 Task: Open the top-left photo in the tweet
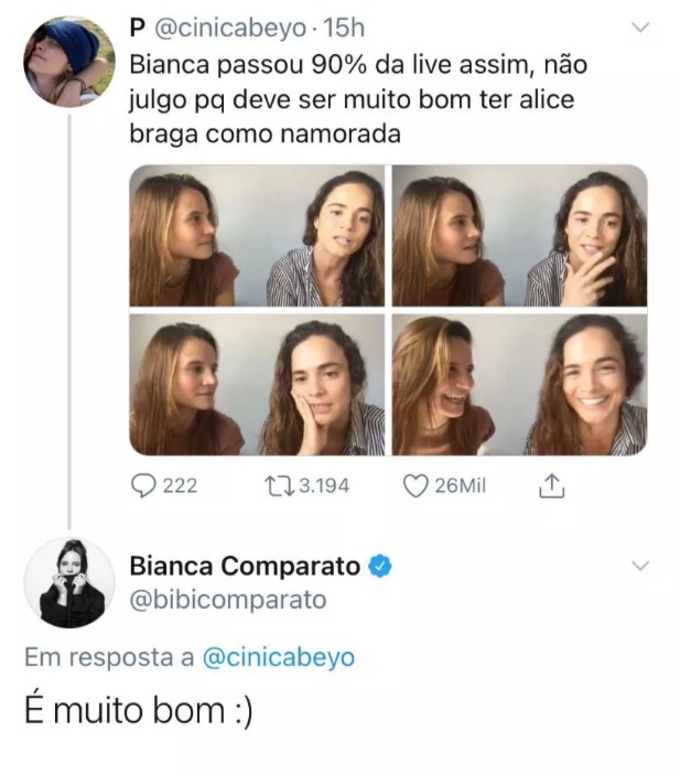(x=257, y=235)
